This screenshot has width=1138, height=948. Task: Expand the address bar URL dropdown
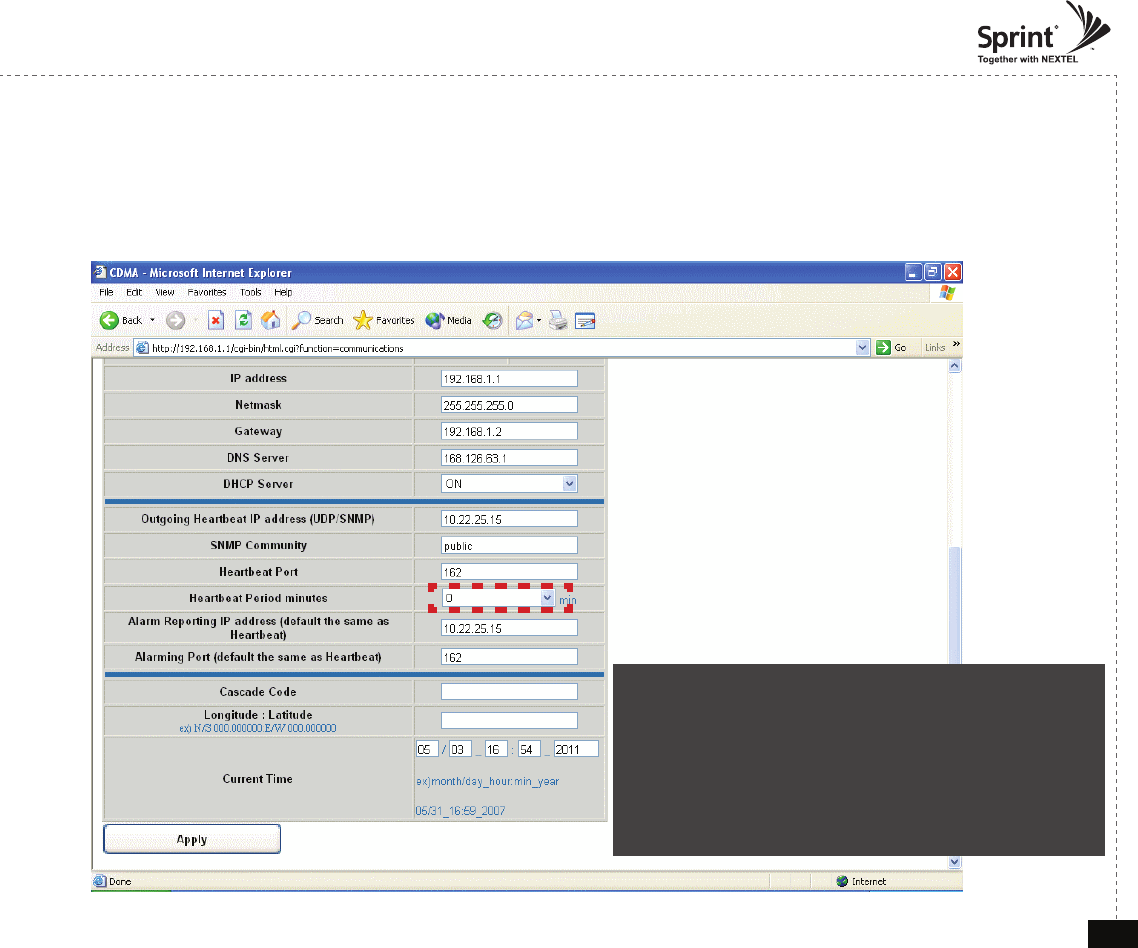(x=863, y=347)
